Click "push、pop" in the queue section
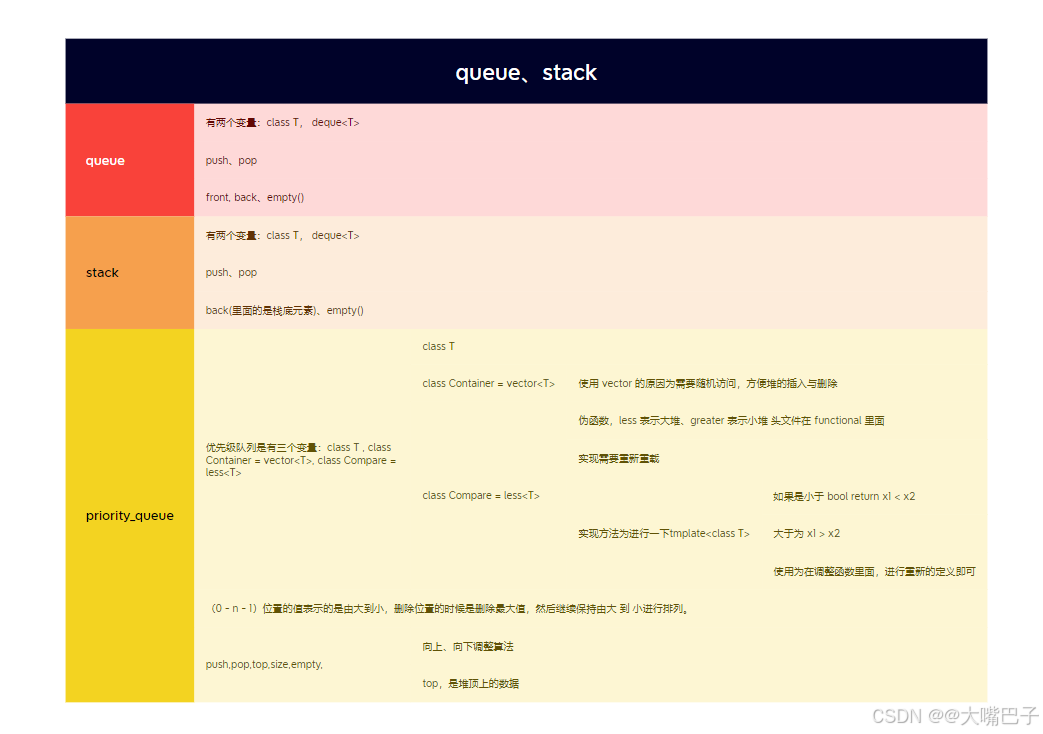This screenshot has width=1043, height=734. coord(231,160)
